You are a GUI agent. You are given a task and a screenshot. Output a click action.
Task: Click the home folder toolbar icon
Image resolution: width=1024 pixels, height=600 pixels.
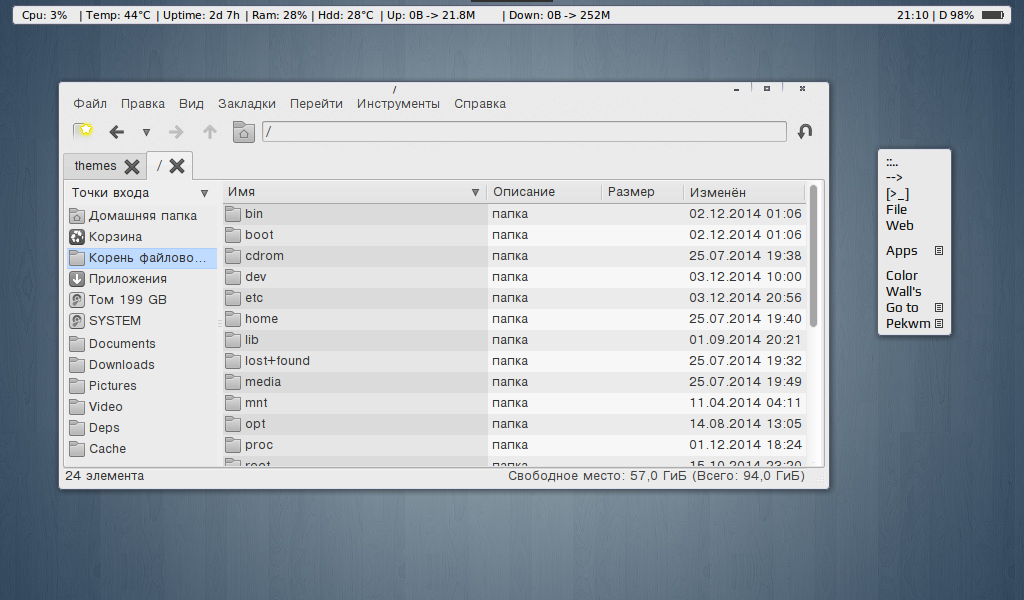[x=244, y=132]
